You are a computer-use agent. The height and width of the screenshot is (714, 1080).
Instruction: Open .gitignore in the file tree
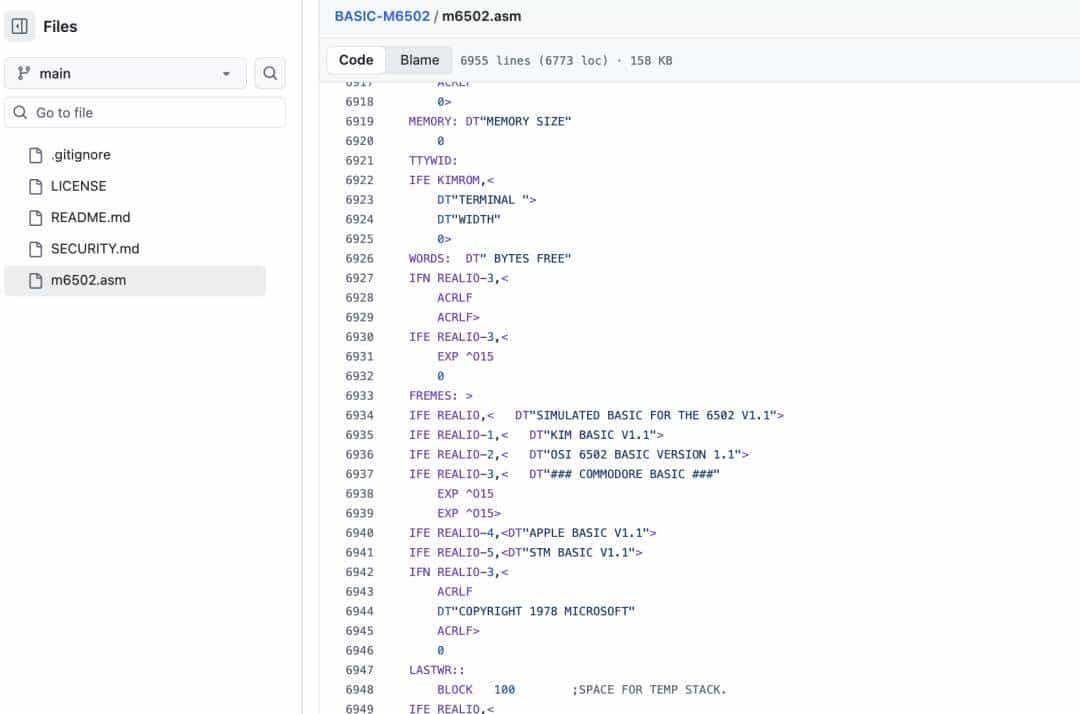pos(81,155)
